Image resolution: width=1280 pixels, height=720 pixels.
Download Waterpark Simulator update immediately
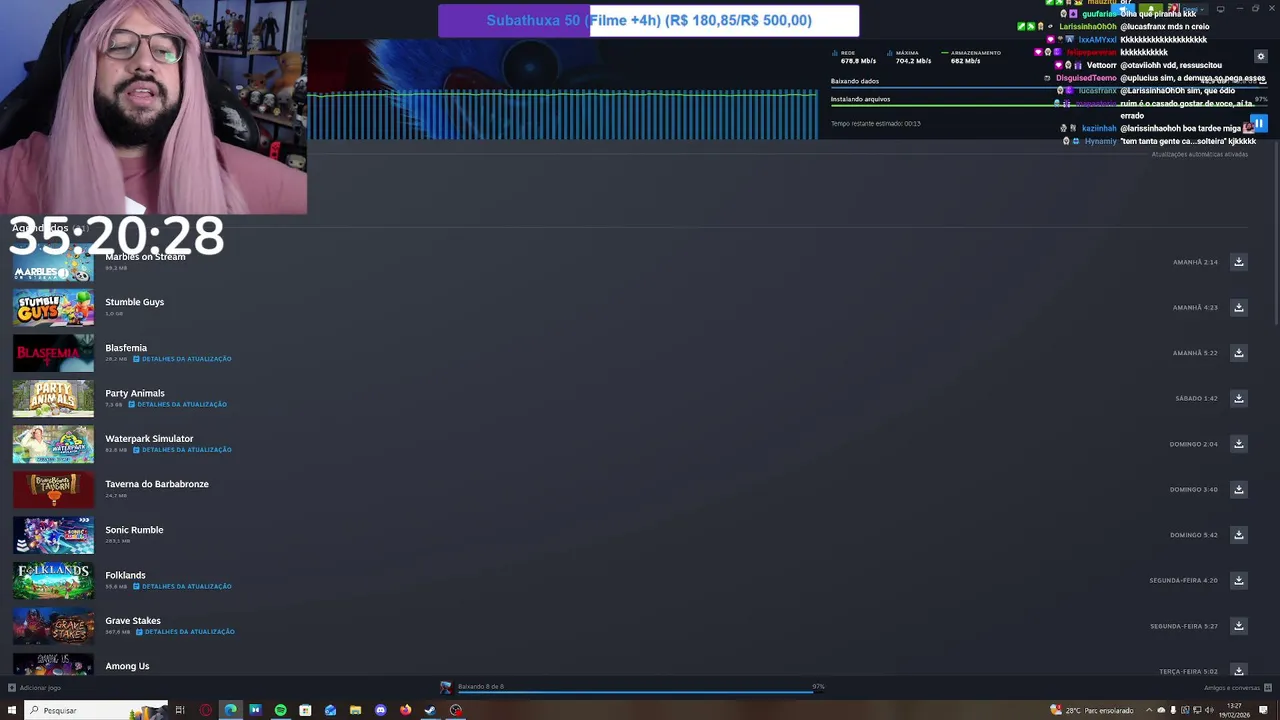tap(1238, 443)
